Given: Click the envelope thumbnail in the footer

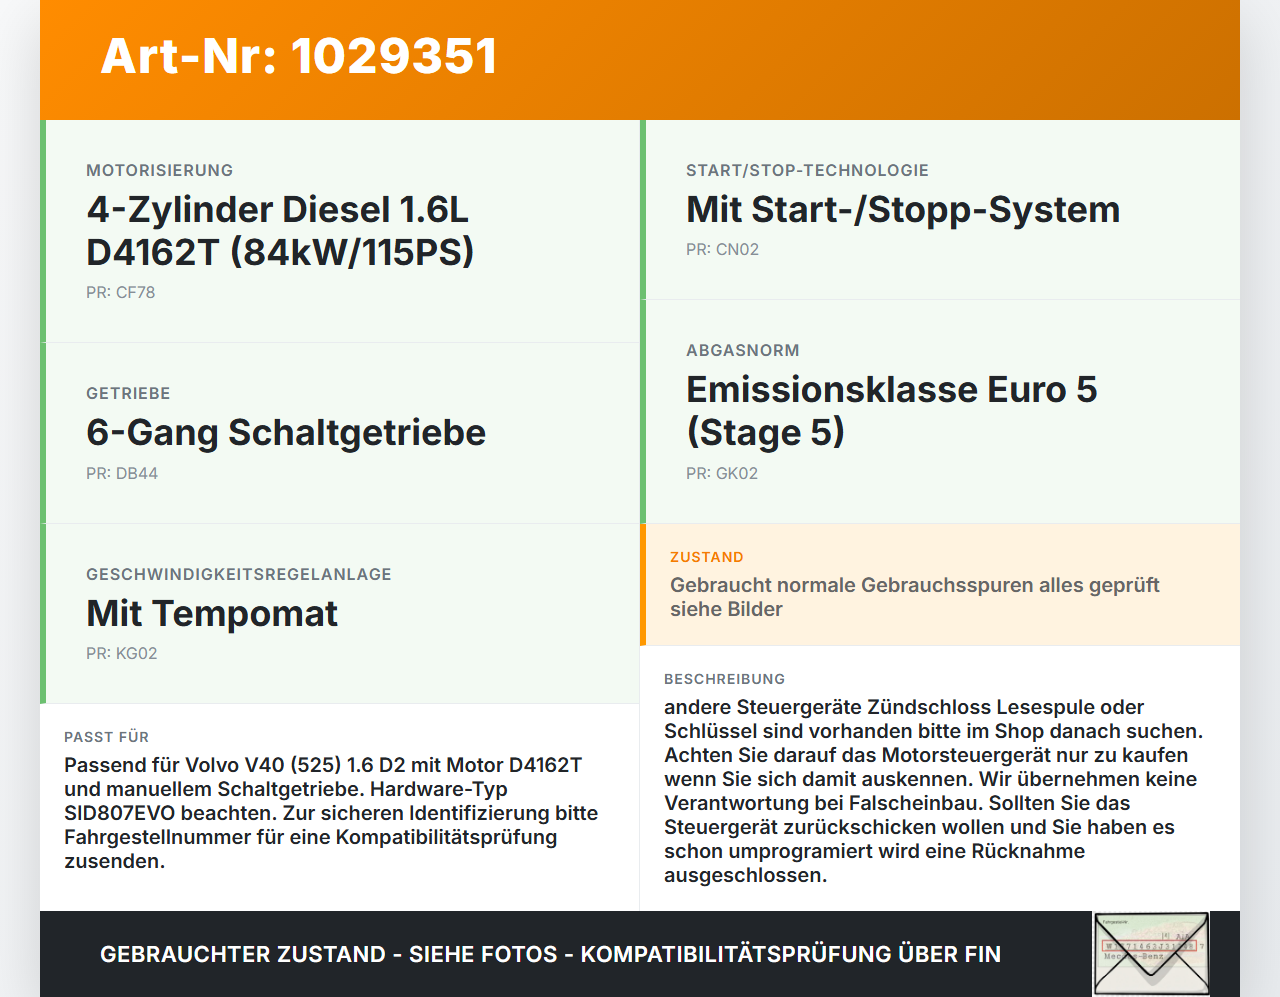Looking at the screenshot, I should (x=1152, y=954).
